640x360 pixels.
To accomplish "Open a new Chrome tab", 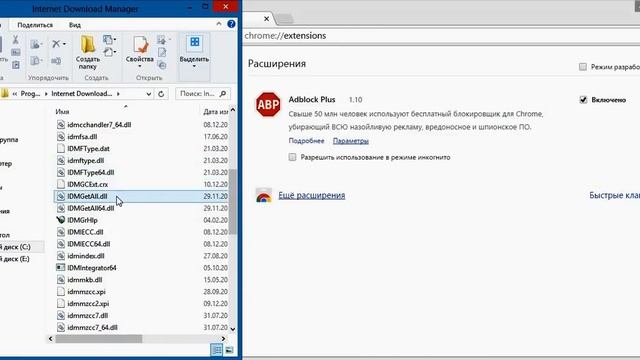I will [x=284, y=19].
